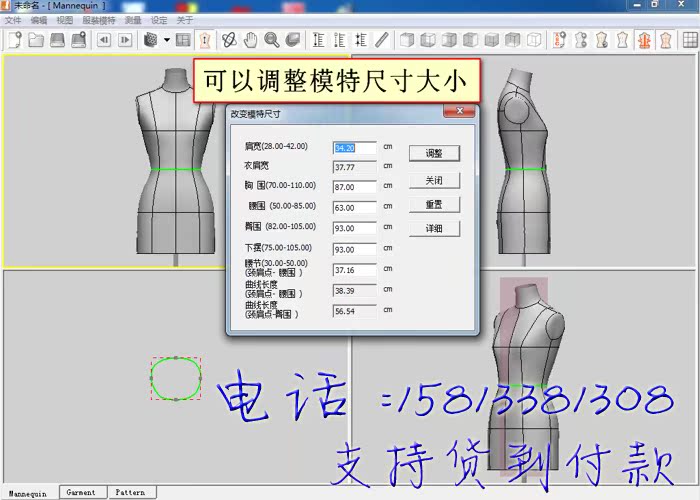700x500 pixels.
Task: Click the curve length field 38.39
Action: coord(355,291)
